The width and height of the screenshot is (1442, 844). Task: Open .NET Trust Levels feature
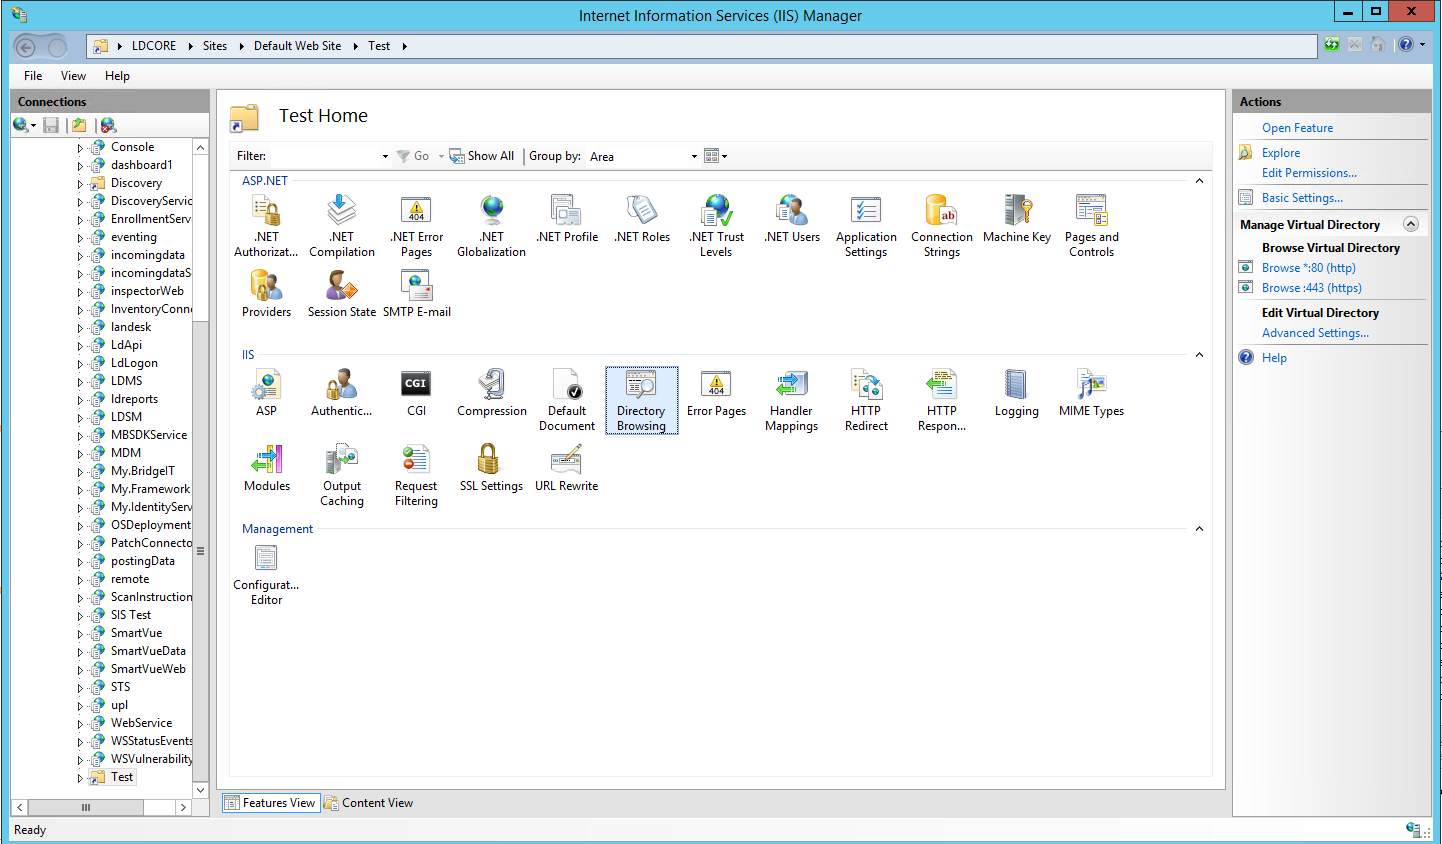point(716,226)
